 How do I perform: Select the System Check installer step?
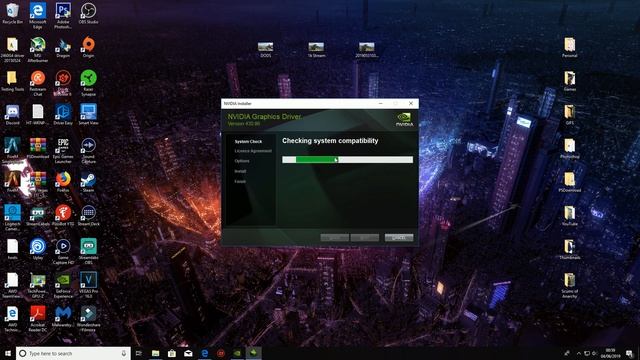tap(248, 142)
